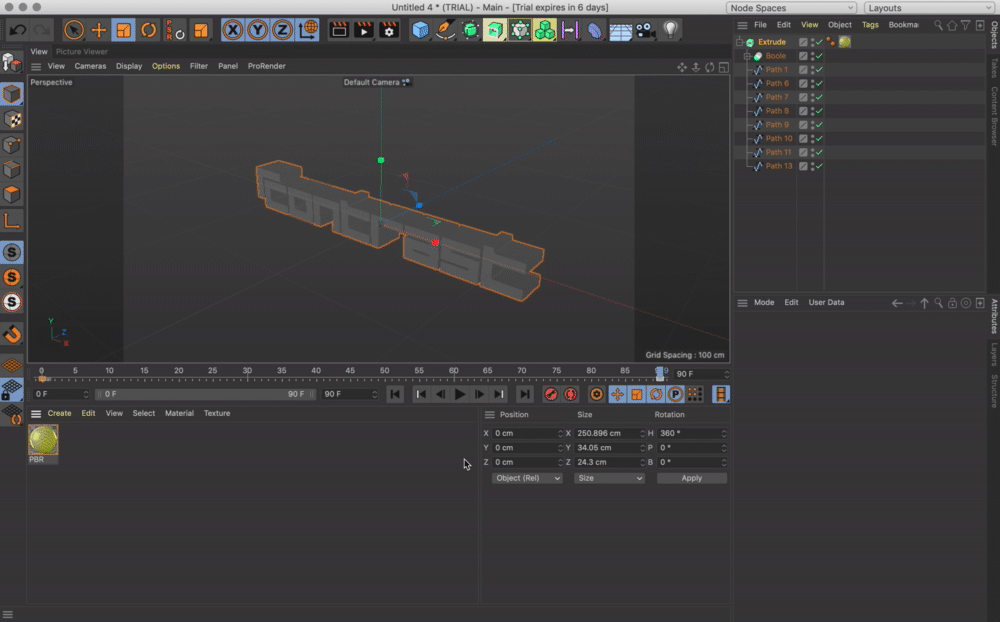Toggle the X-axis lock

pyautogui.click(x=233, y=30)
